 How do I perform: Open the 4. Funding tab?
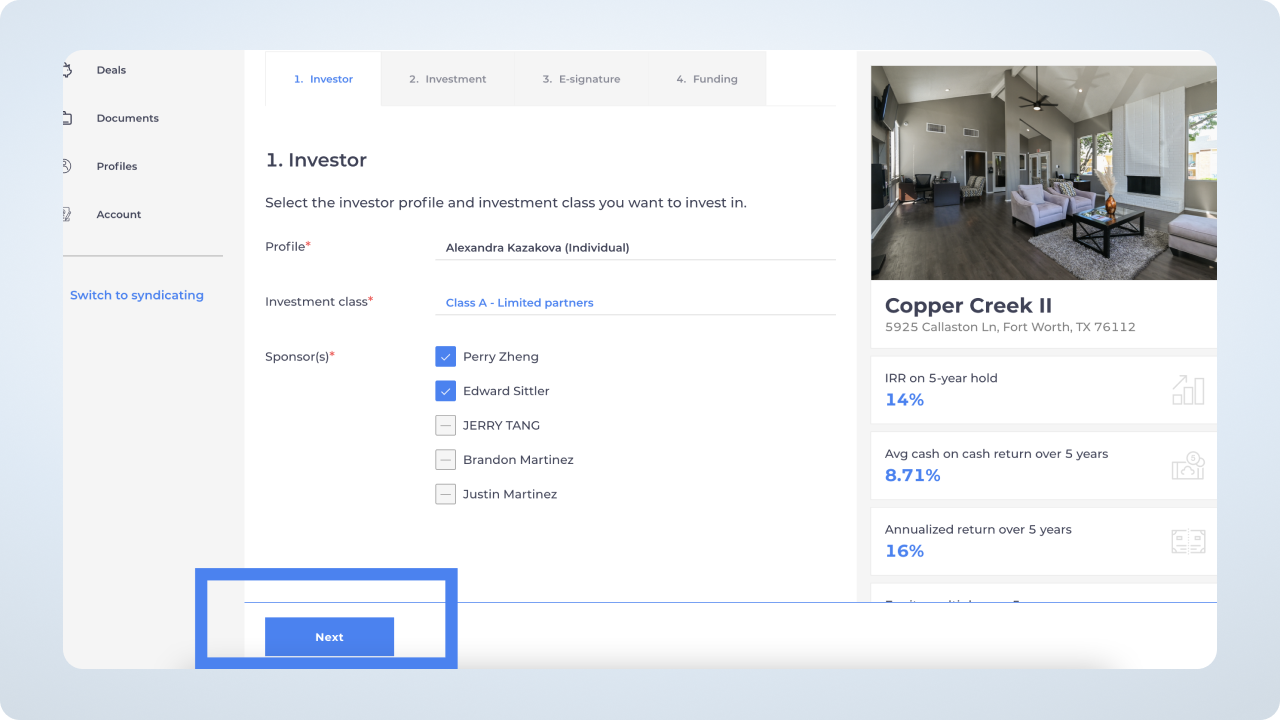(707, 79)
